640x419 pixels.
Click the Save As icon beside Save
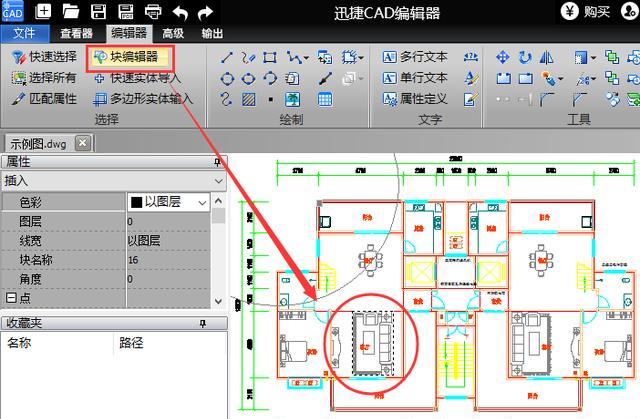click(126, 11)
